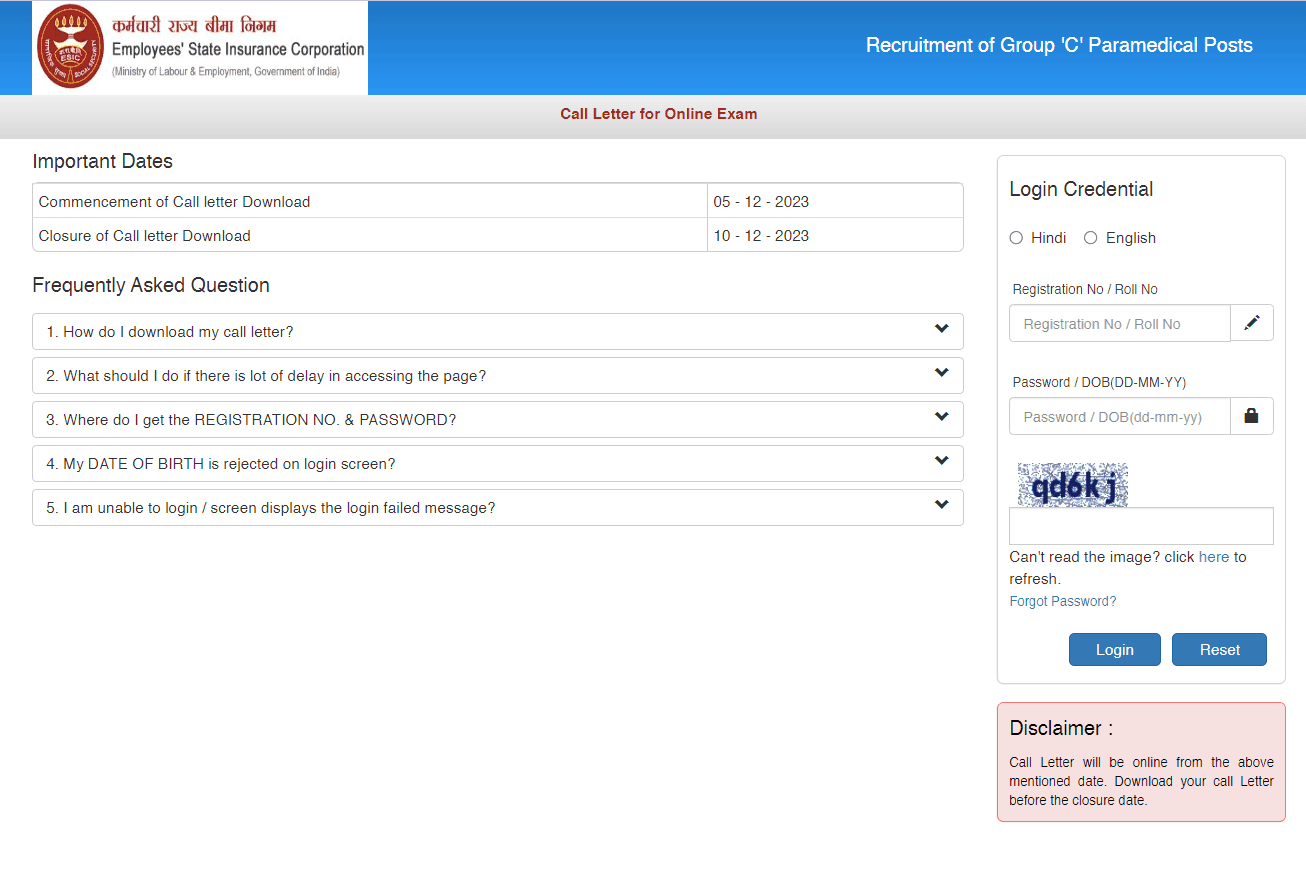Image resolution: width=1306 pixels, height=873 pixels.
Task: Click the lock icon beside Password field
Action: [1252, 416]
